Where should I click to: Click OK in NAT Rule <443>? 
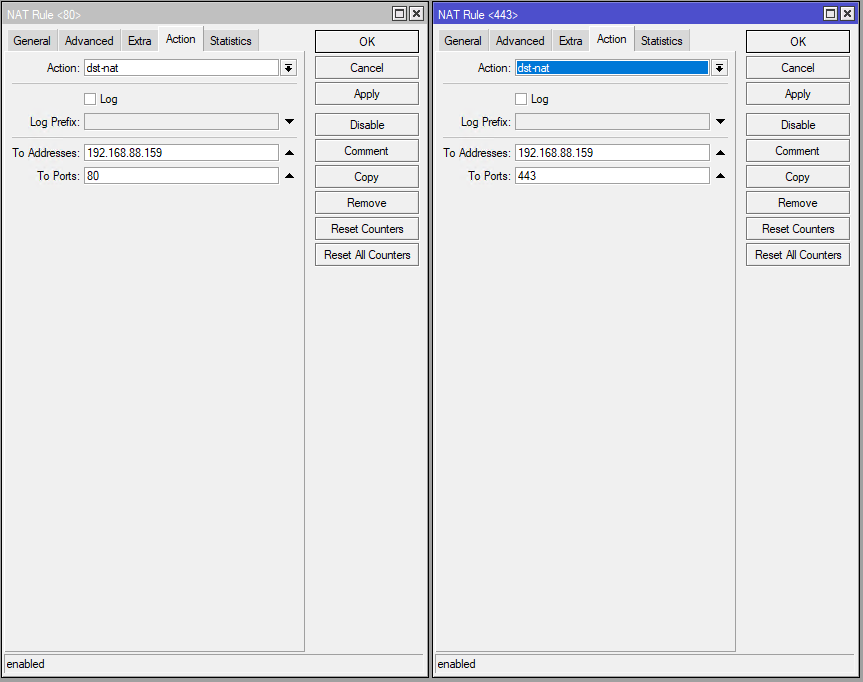tap(798, 42)
